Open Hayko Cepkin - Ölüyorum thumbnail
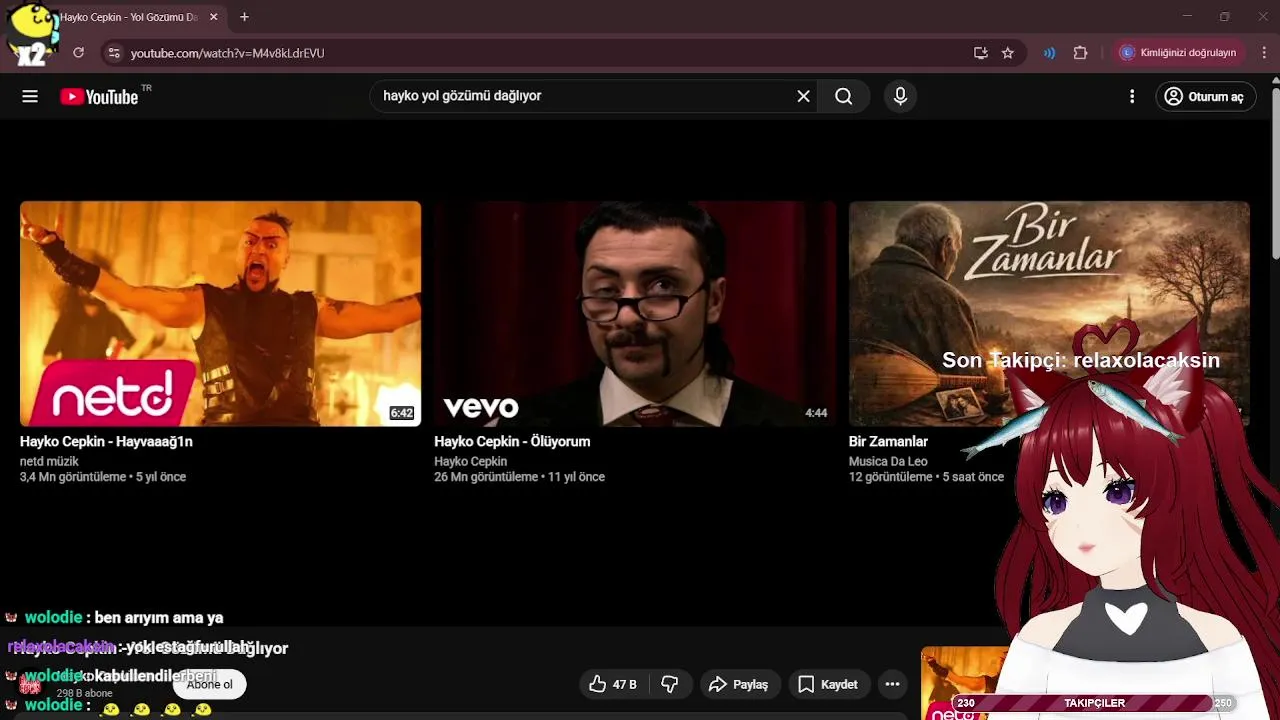 (x=635, y=314)
